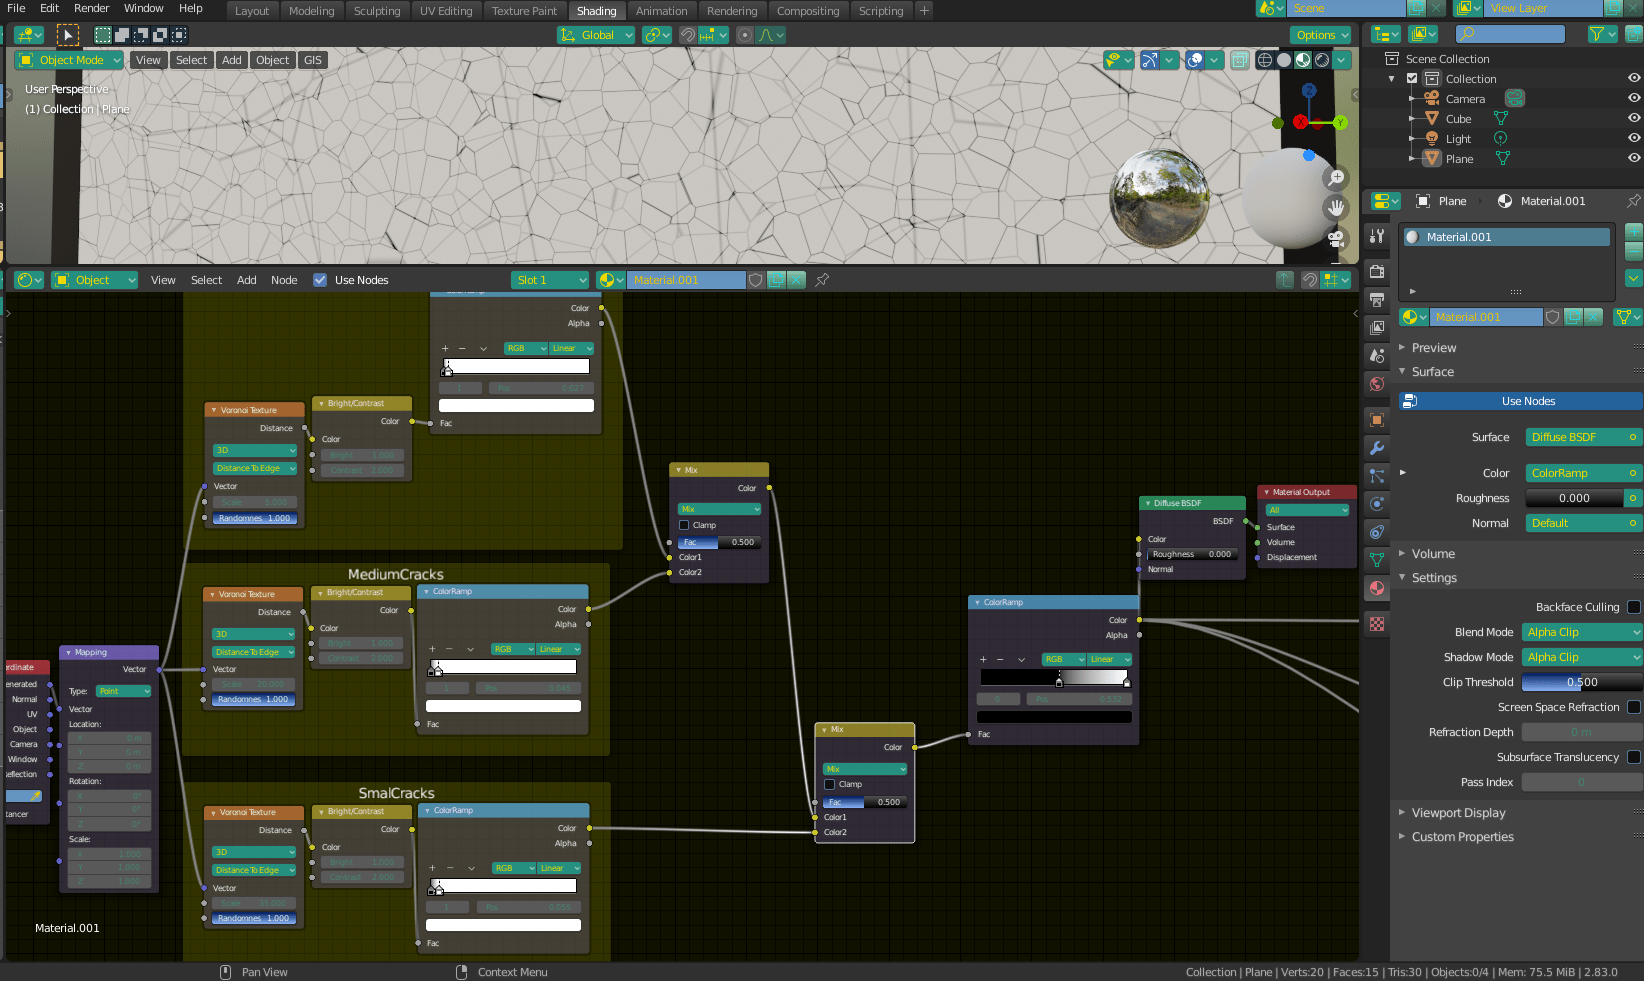Image resolution: width=1644 pixels, height=981 pixels.
Task: Hide the Cube in the outliner
Action: pos(1635,118)
